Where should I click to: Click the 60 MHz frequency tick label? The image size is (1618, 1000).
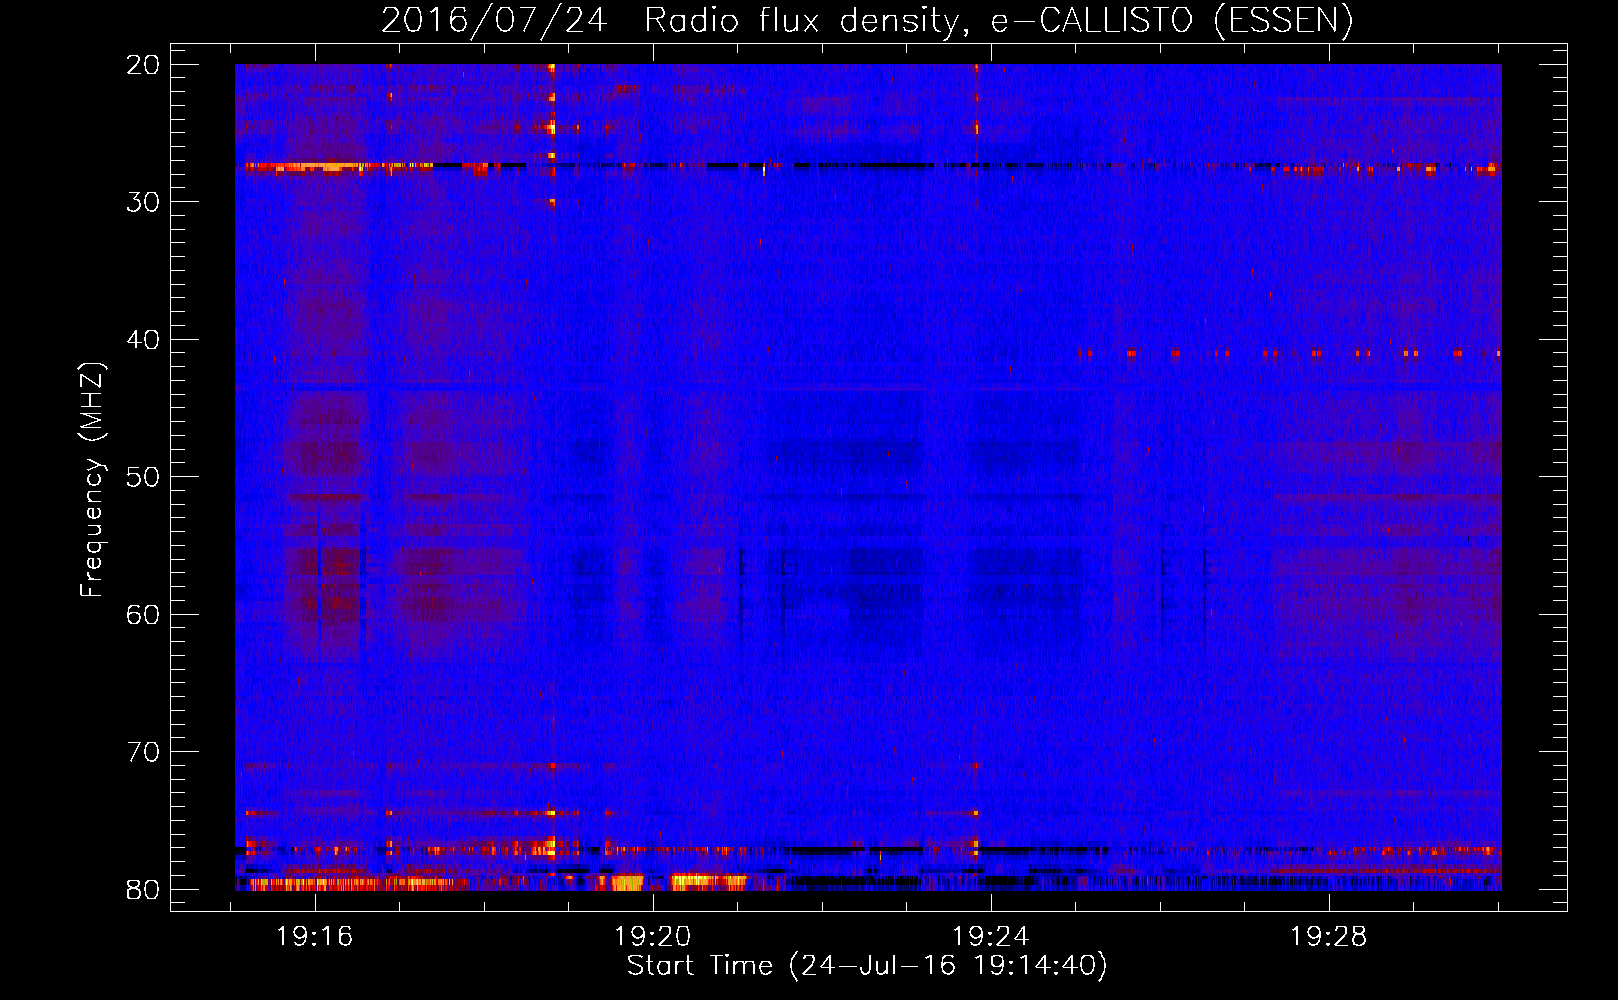(x=143, y=614)
